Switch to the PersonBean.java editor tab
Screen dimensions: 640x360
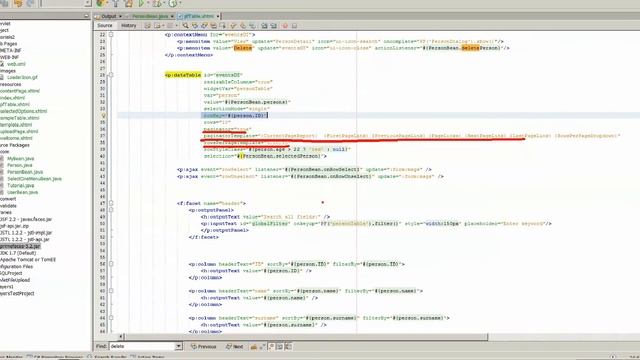(150, 16)
